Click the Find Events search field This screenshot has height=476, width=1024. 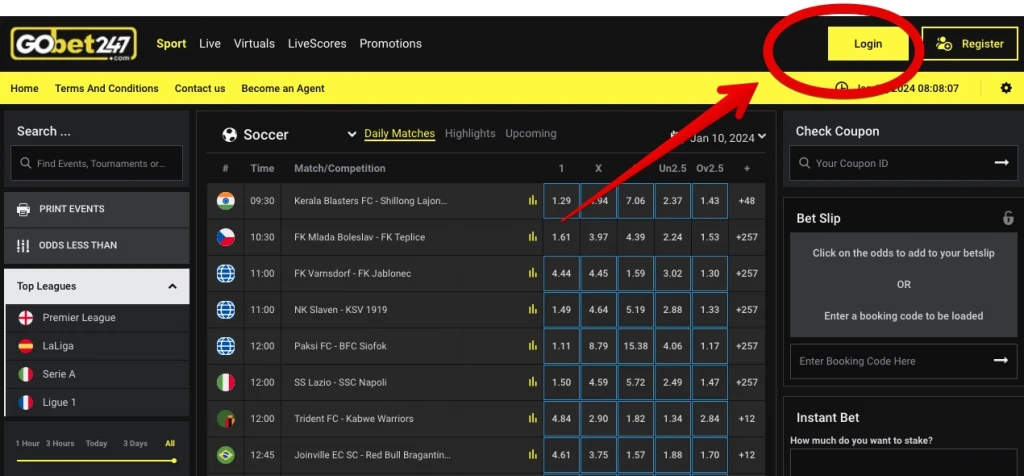tap(97, 163)
